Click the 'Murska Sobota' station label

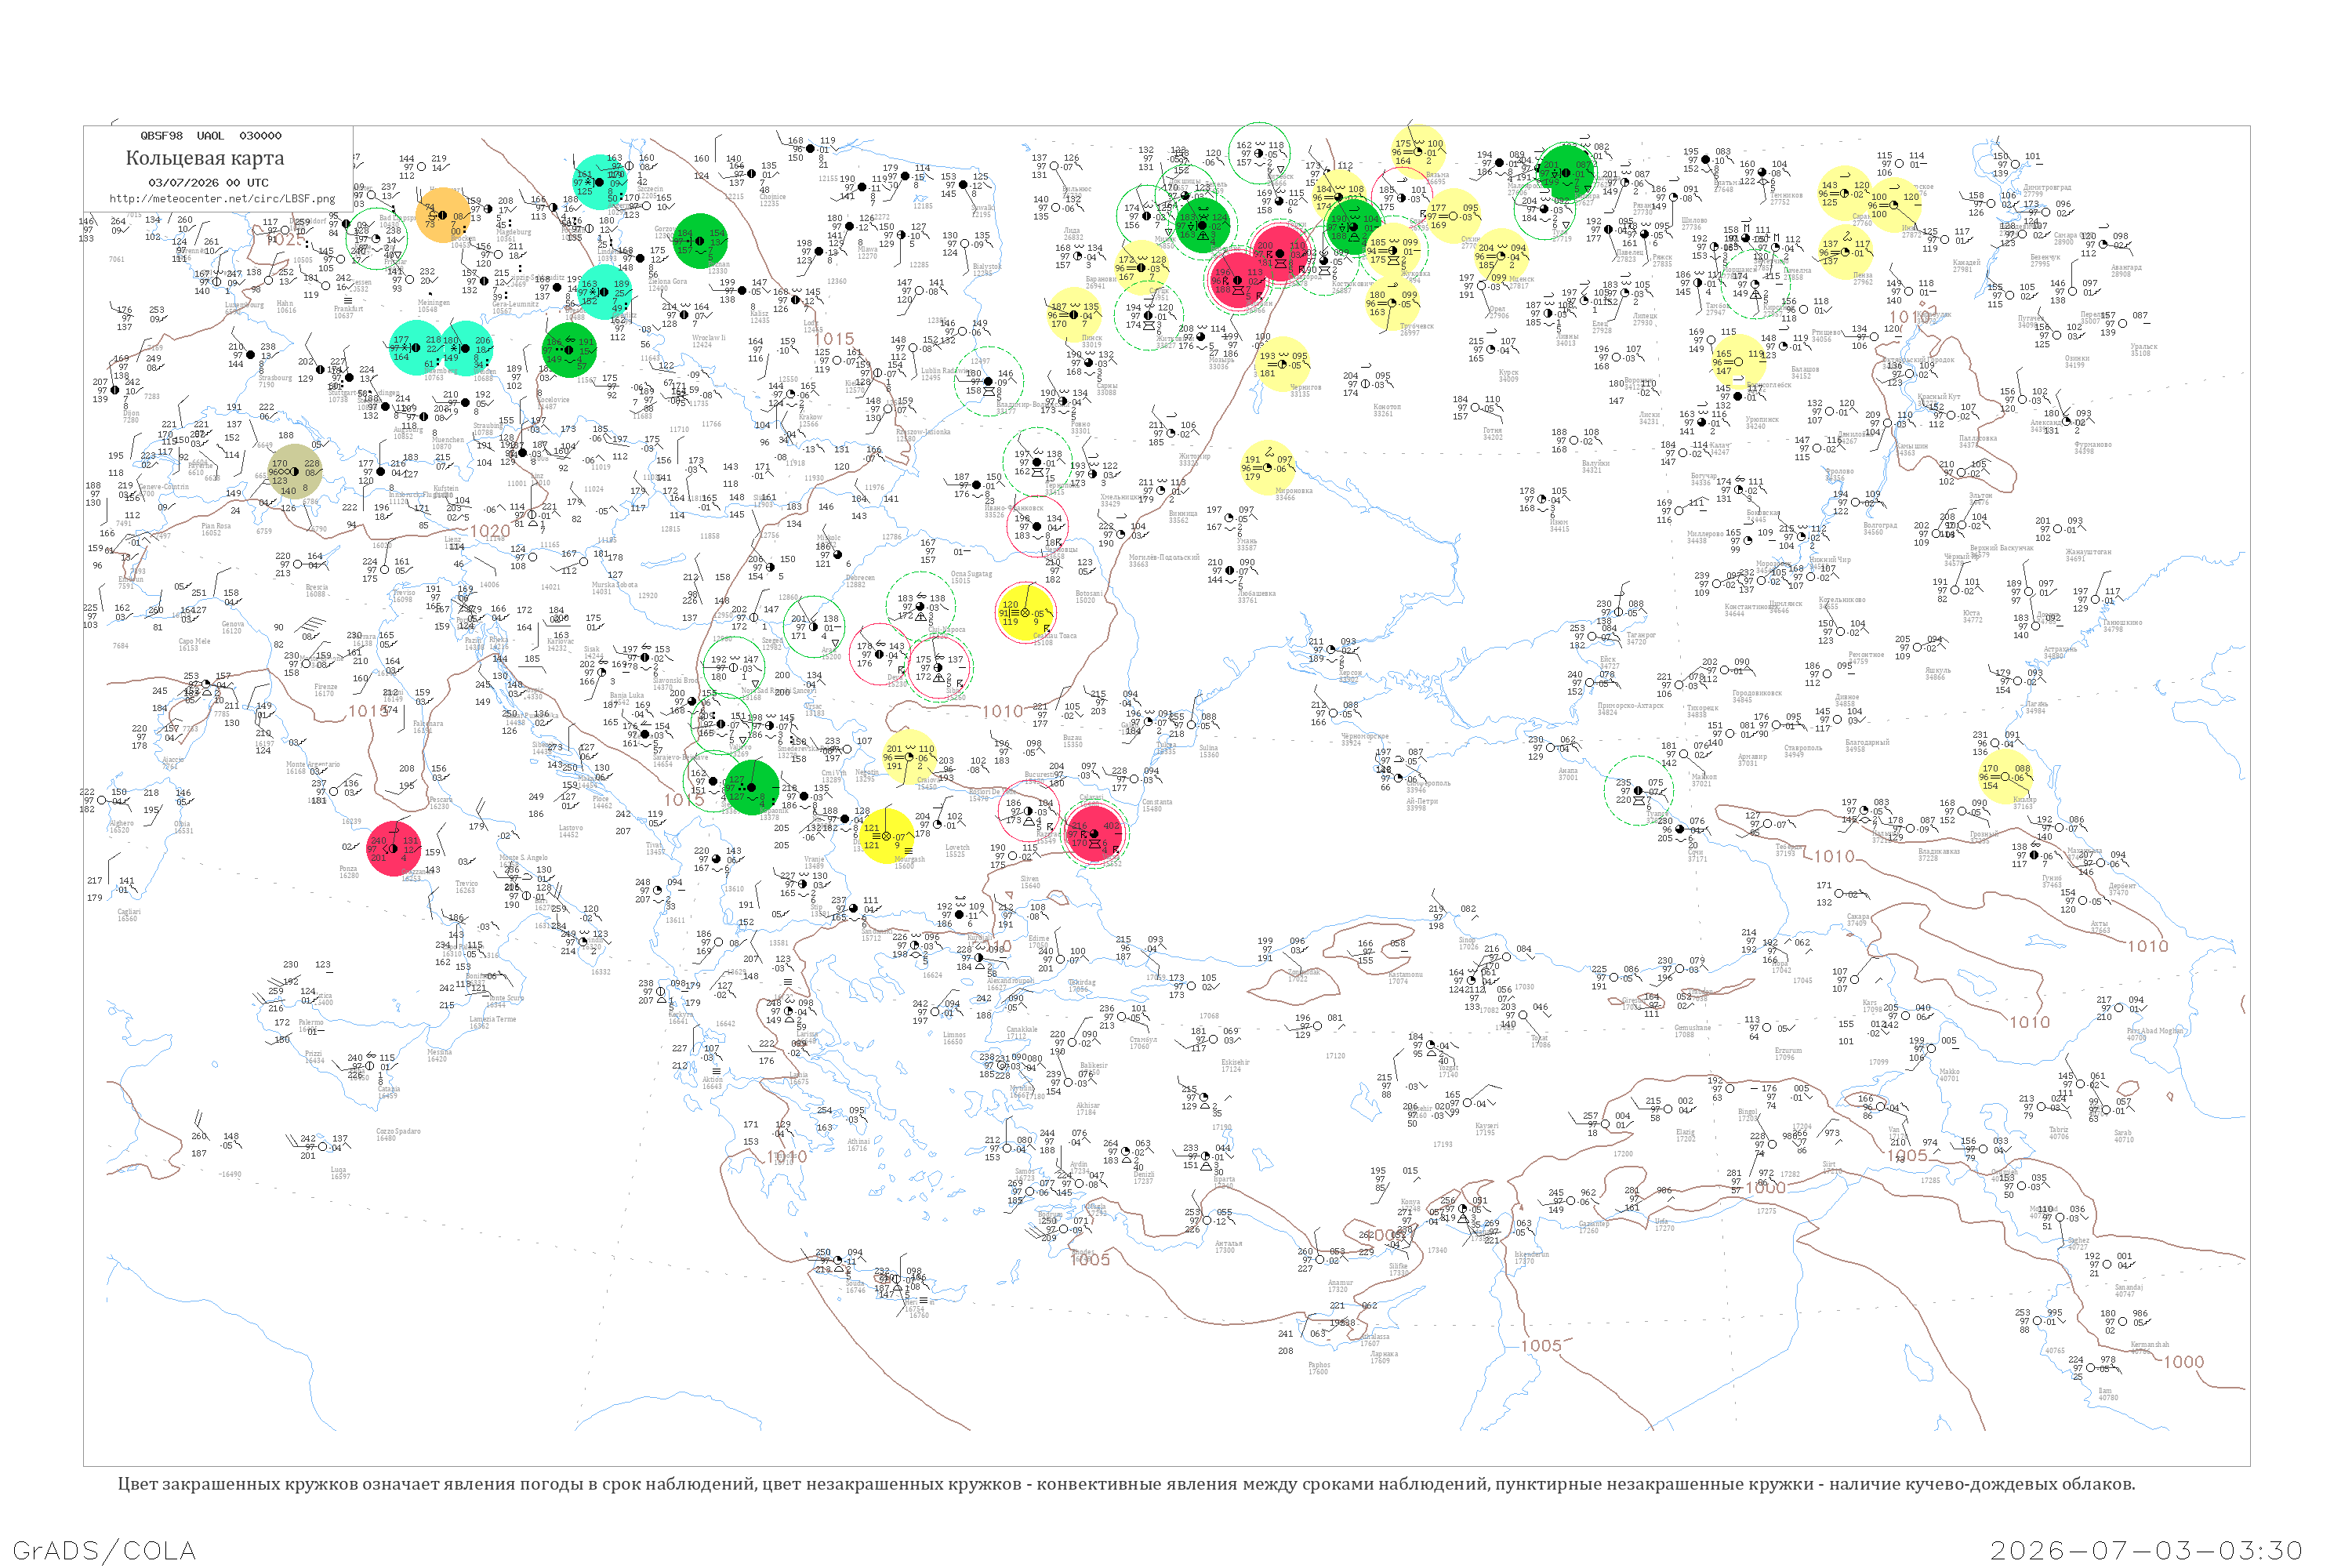coord(613,585)
